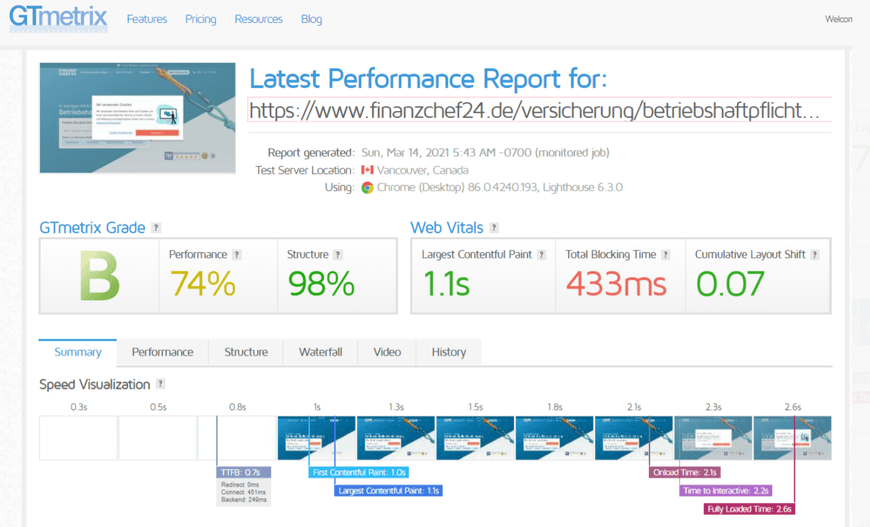Click the Chrome browser icon
Image resolution: width=870 pixels, height=527 pixels.
point(367,188)
